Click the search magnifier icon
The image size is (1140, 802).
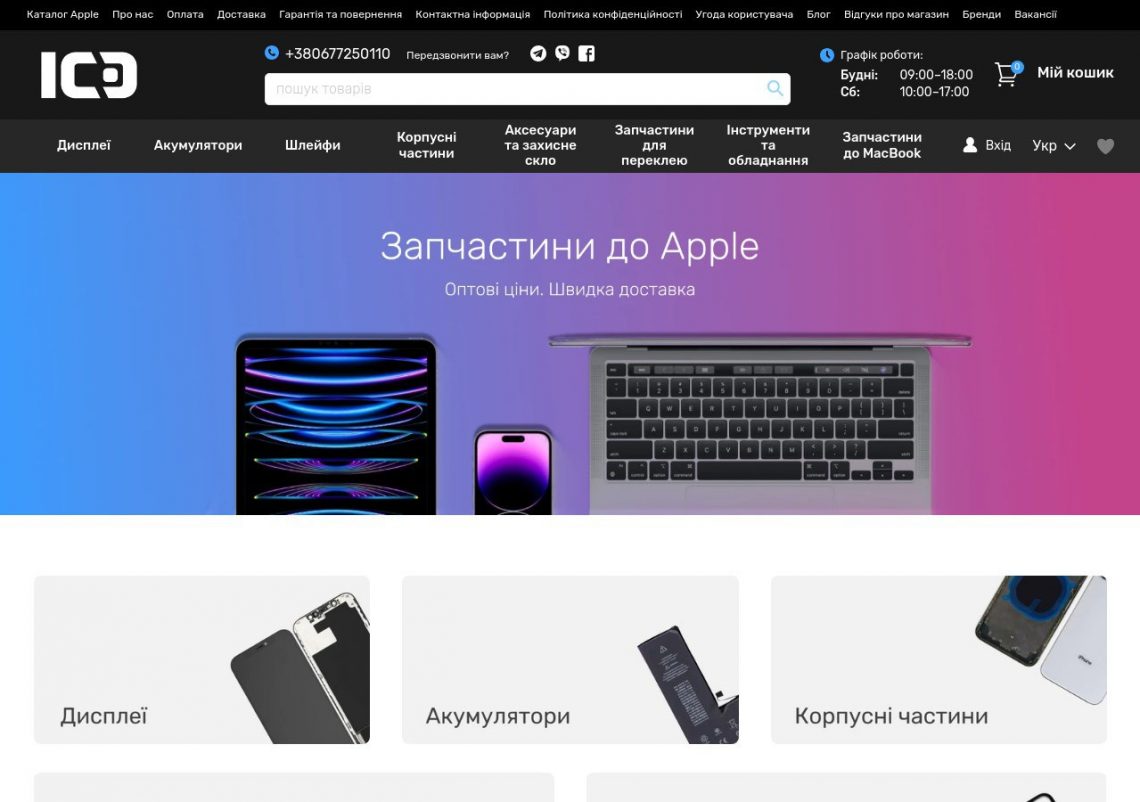tap(775, 89)
